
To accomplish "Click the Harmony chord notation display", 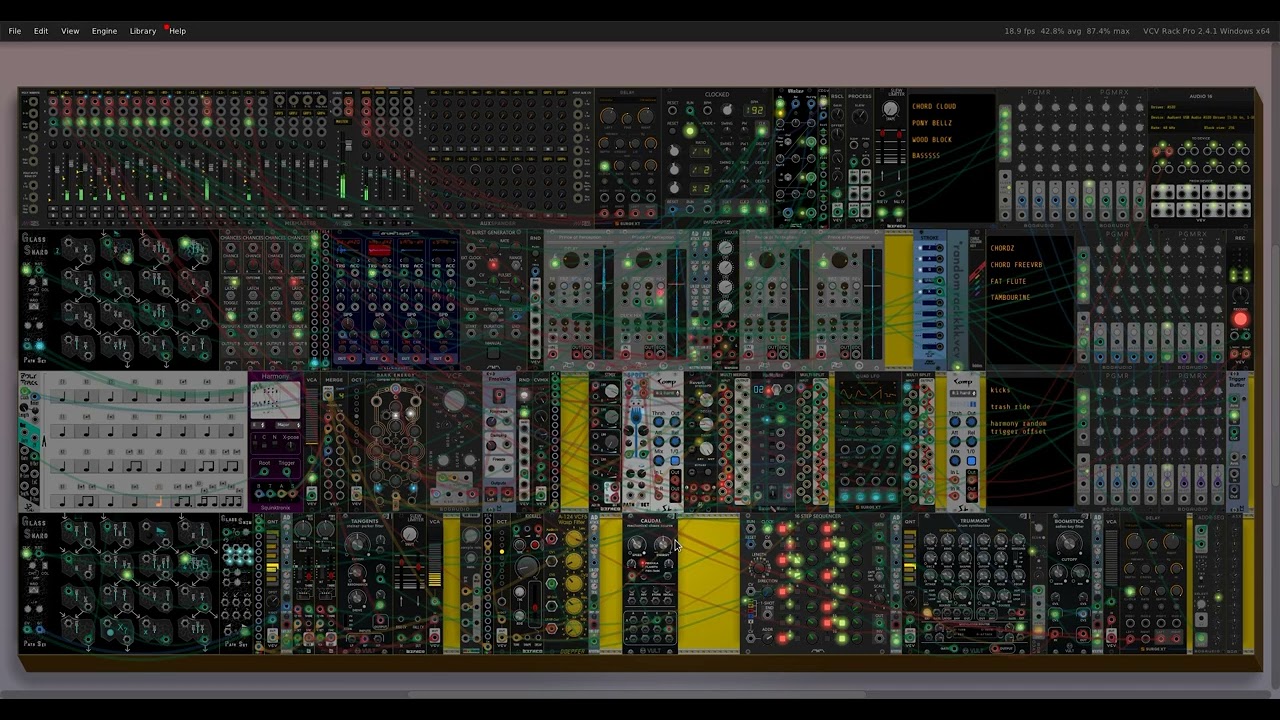I will tap(275, 400).
